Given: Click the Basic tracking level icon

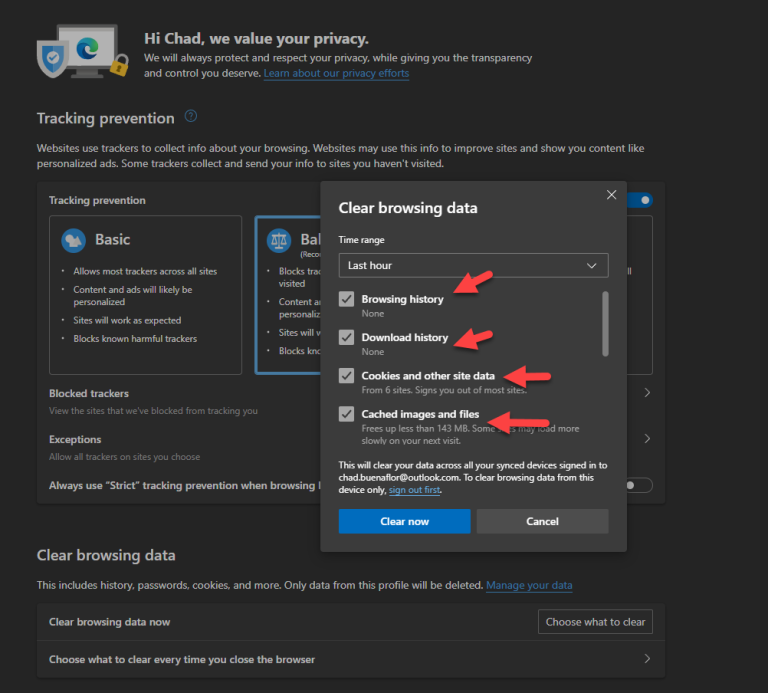Looking at the screenshot, I should point(73,240).
